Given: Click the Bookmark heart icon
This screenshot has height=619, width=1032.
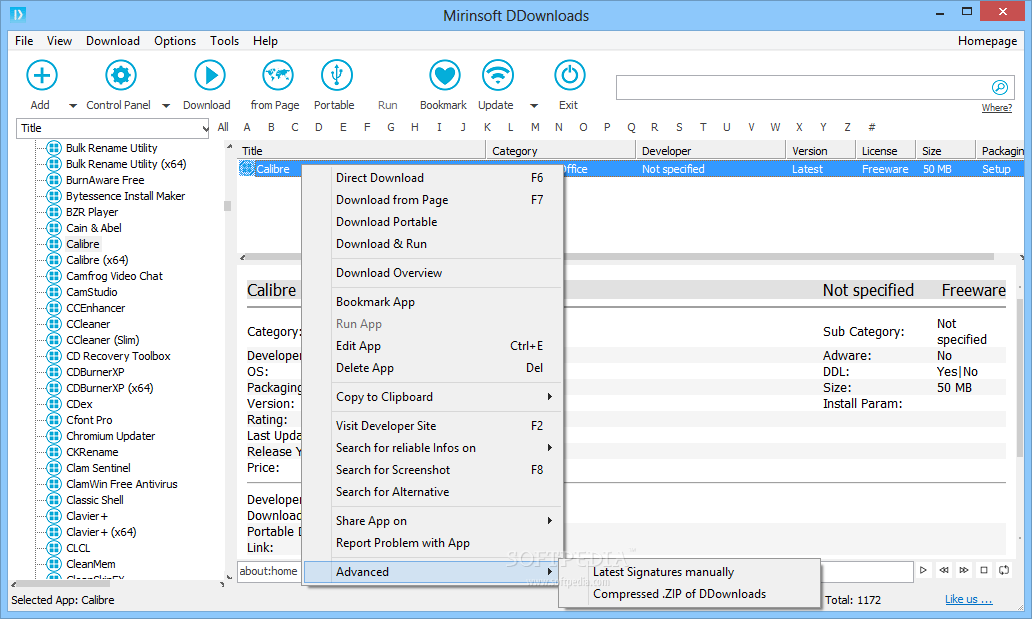Looking at the screenshot, I should [x=445, y=76].
